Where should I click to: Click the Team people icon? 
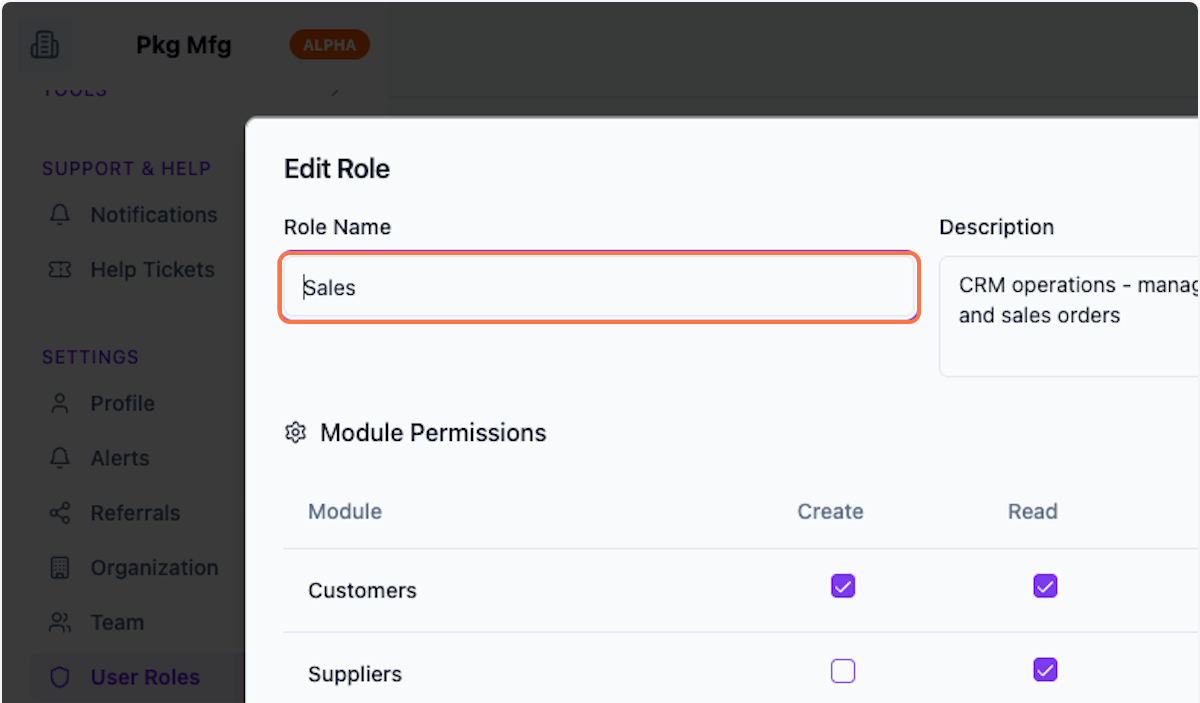59,622
